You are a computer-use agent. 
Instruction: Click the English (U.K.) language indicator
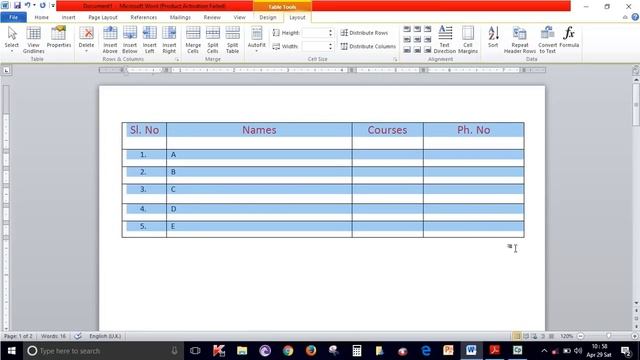pyautogui.click(x=105, y=336)
